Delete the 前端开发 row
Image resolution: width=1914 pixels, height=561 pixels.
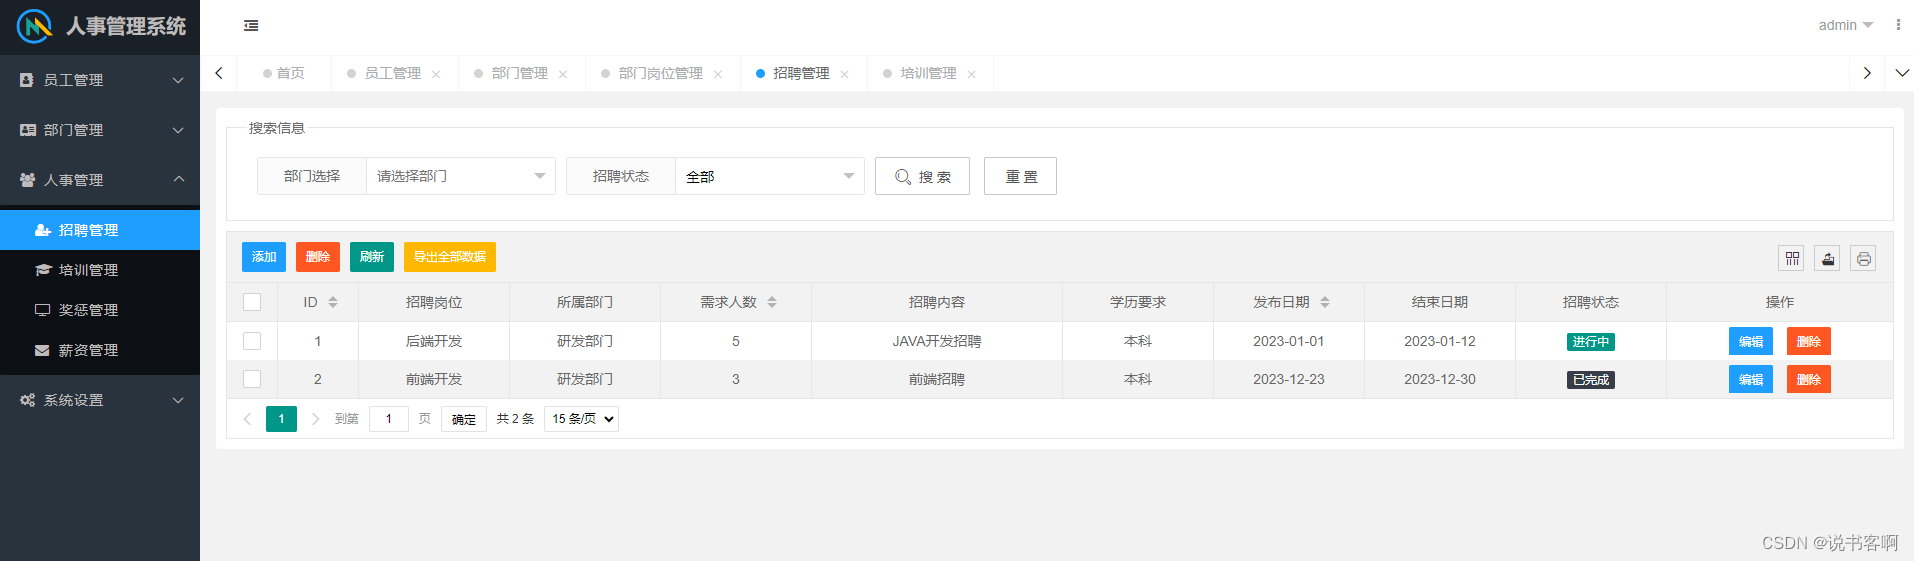(1809, 379)
